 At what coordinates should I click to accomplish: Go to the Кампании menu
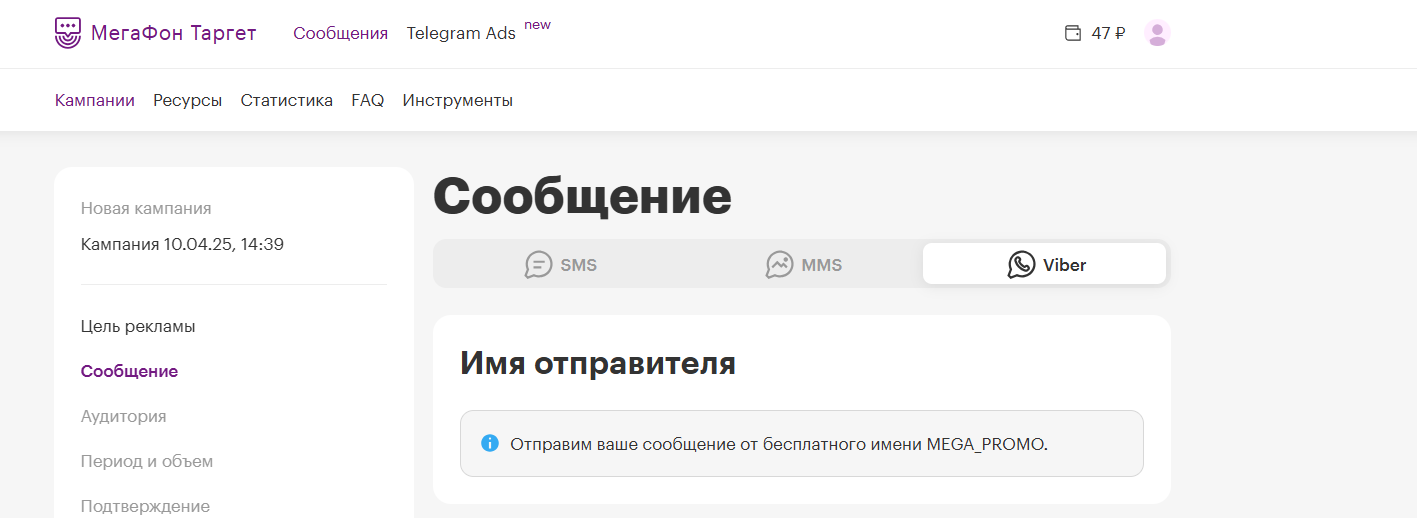point(95,100)
